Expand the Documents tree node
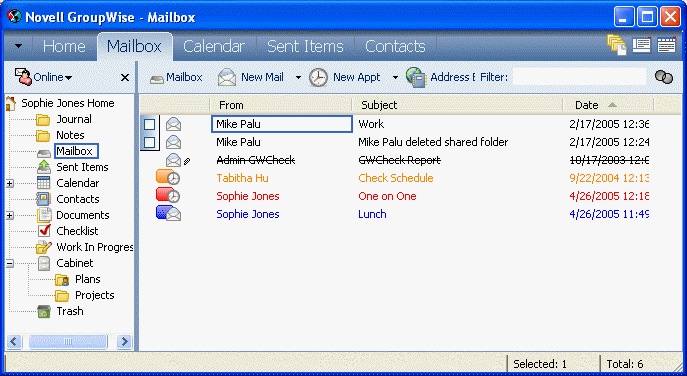 10,215
